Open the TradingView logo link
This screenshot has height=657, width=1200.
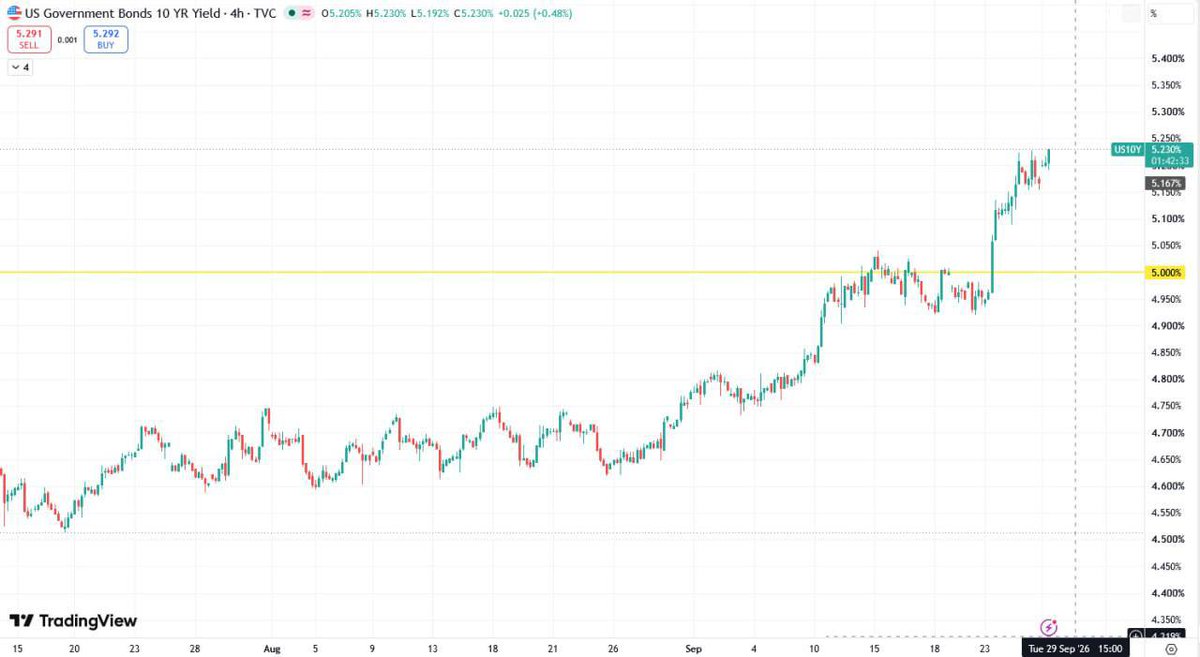[x=73, y=621]
